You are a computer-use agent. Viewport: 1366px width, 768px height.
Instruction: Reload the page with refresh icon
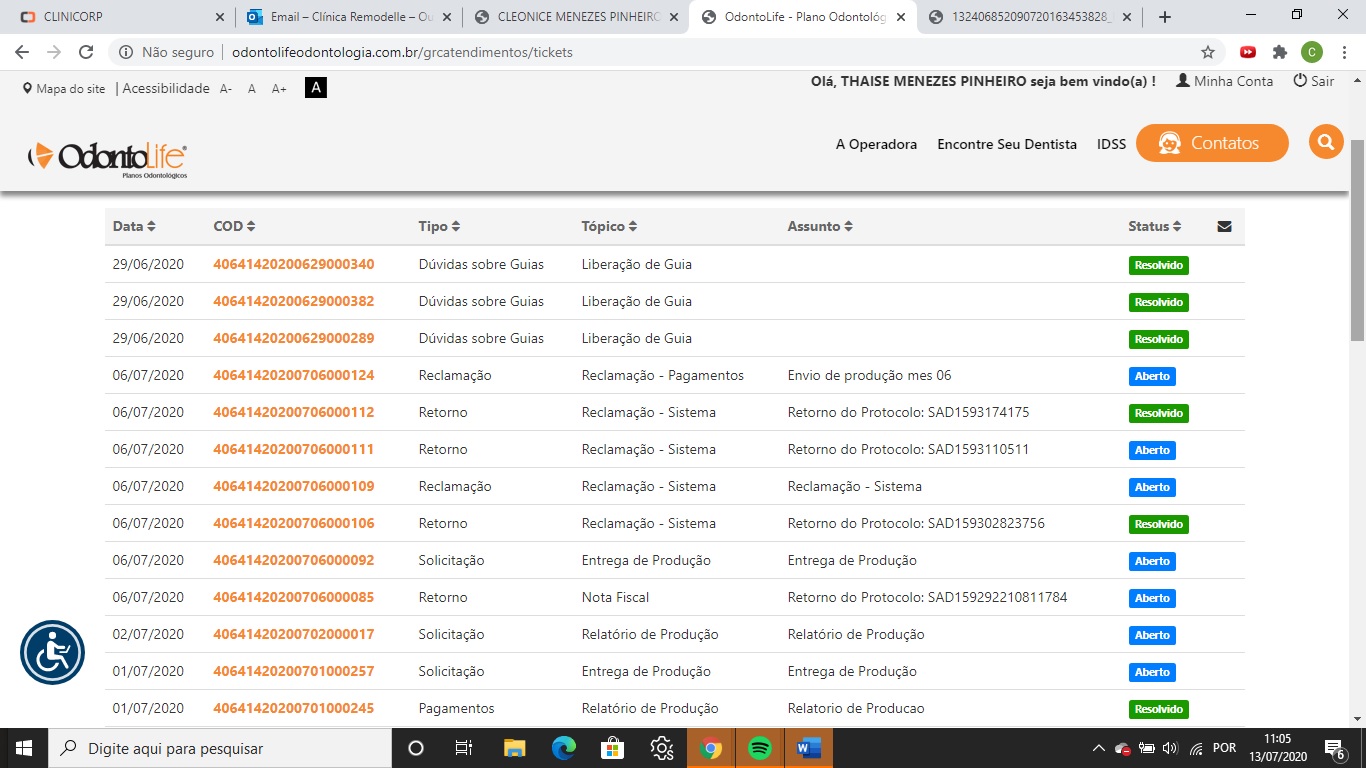click(x=86, y=52)
